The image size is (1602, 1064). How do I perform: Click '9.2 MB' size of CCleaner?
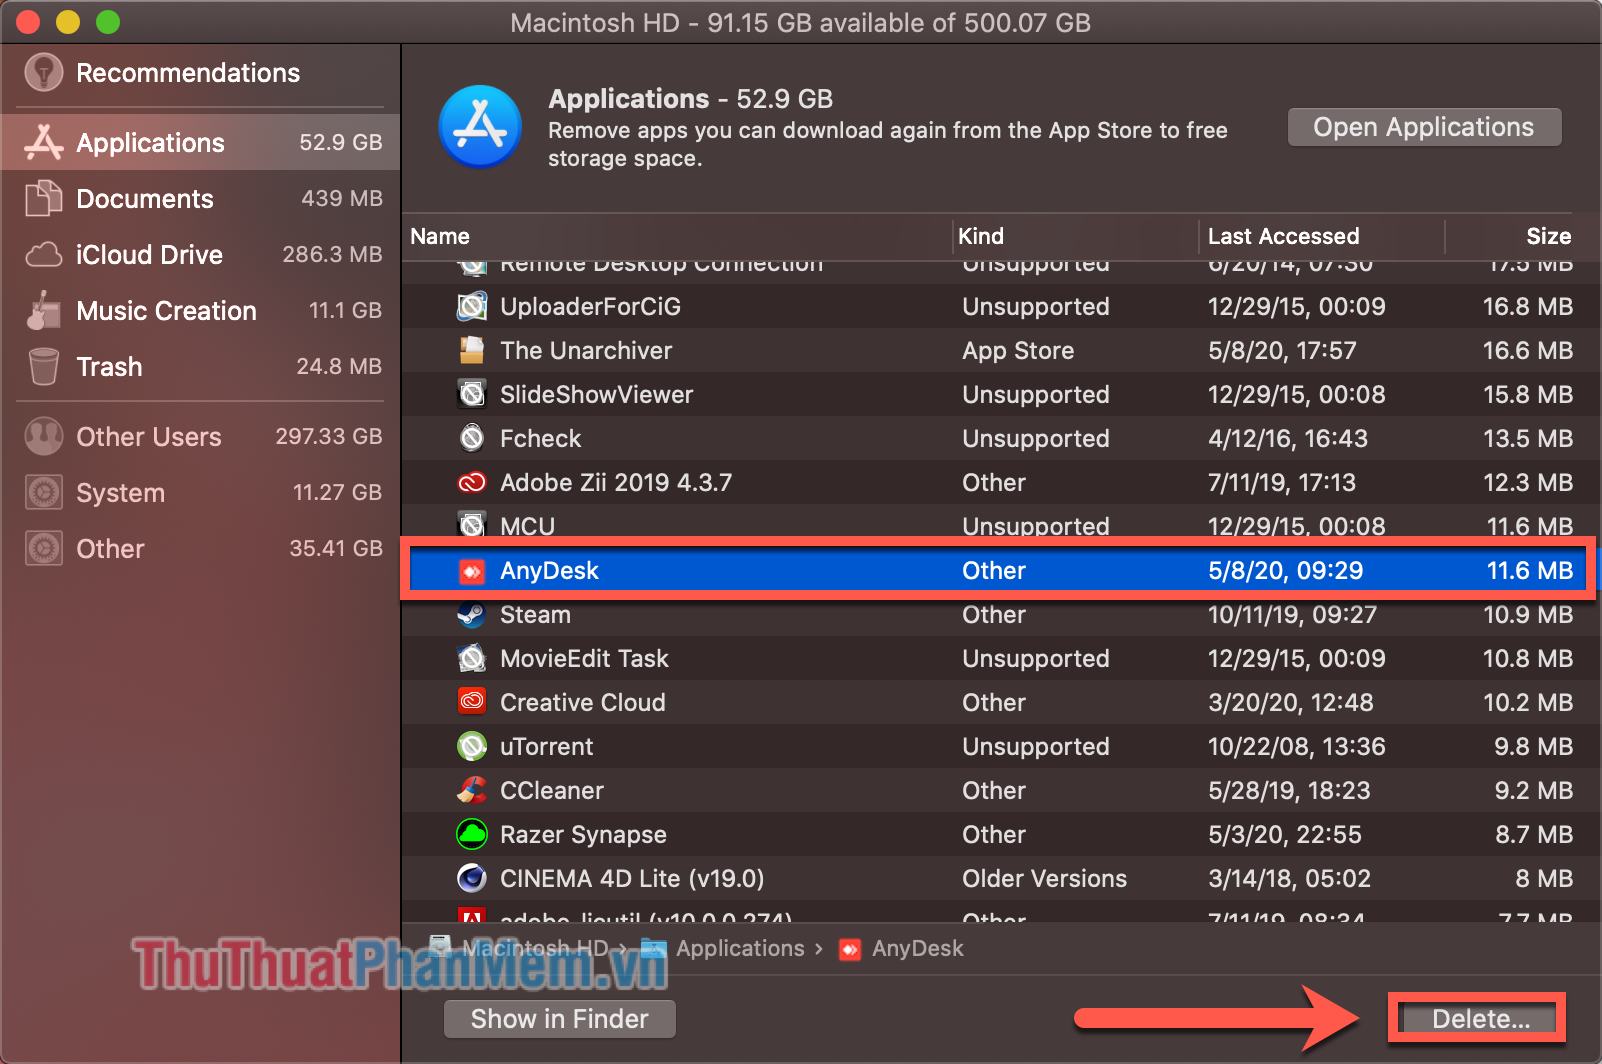[x=1534, y=790]
